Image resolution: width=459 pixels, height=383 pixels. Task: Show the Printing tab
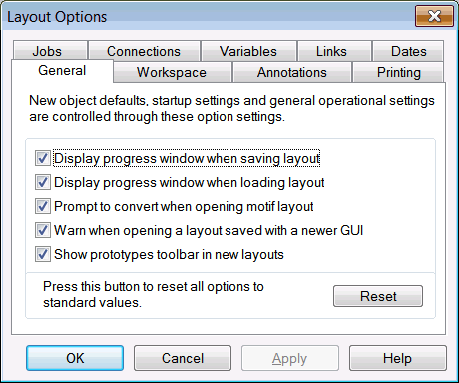click(x=398, y=72)
